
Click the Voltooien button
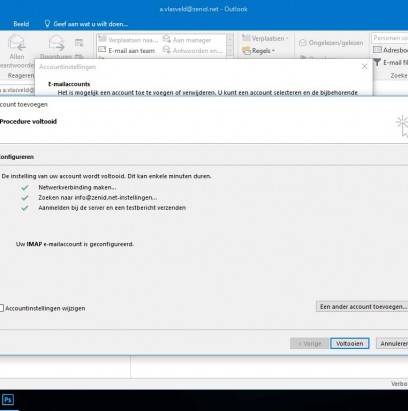click(x=350, y=343)
